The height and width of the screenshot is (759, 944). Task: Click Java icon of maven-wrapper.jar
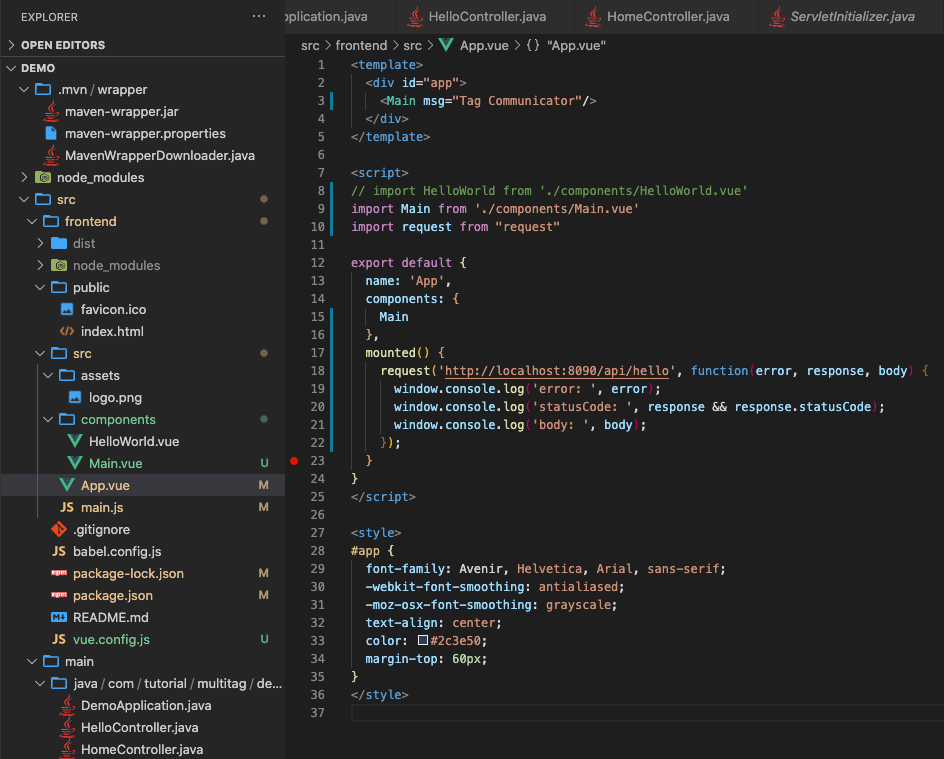tap(51, 111)
